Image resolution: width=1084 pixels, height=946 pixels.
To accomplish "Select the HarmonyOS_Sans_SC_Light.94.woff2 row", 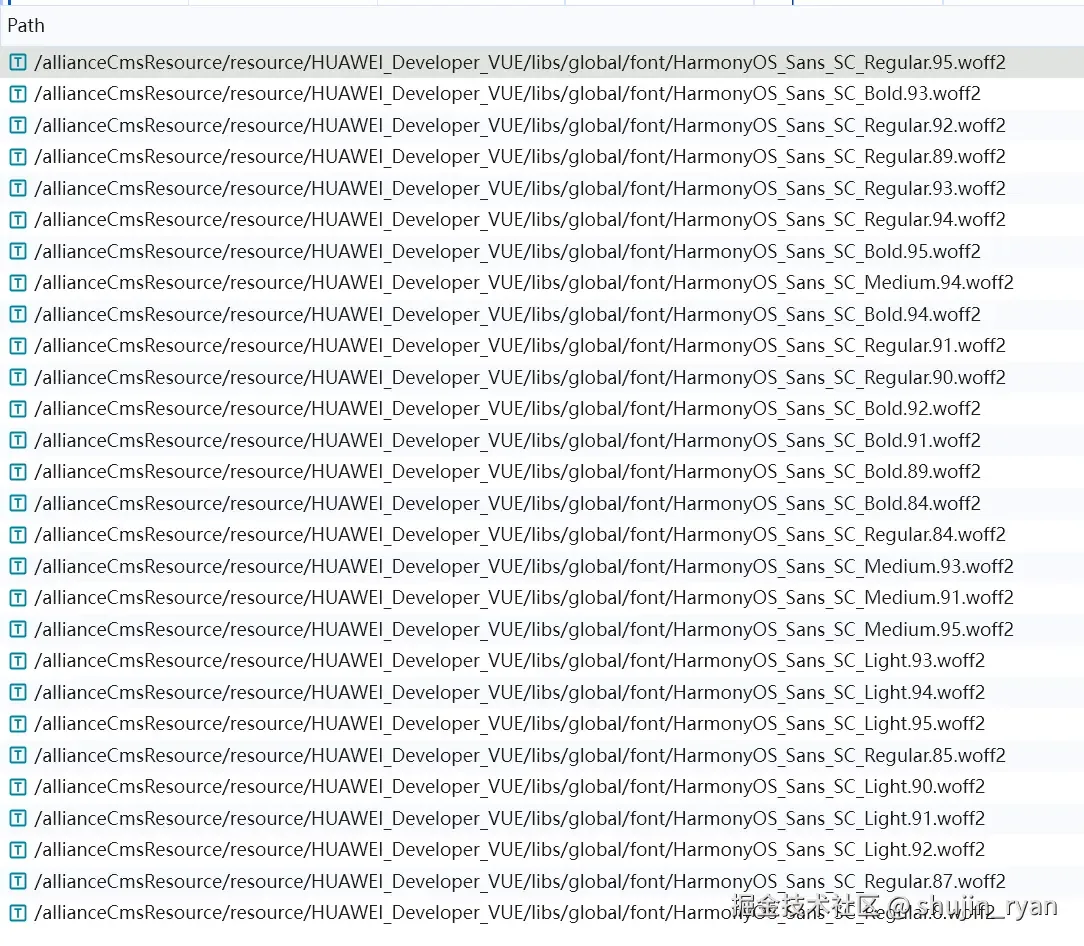I will [x=542, y=692].
